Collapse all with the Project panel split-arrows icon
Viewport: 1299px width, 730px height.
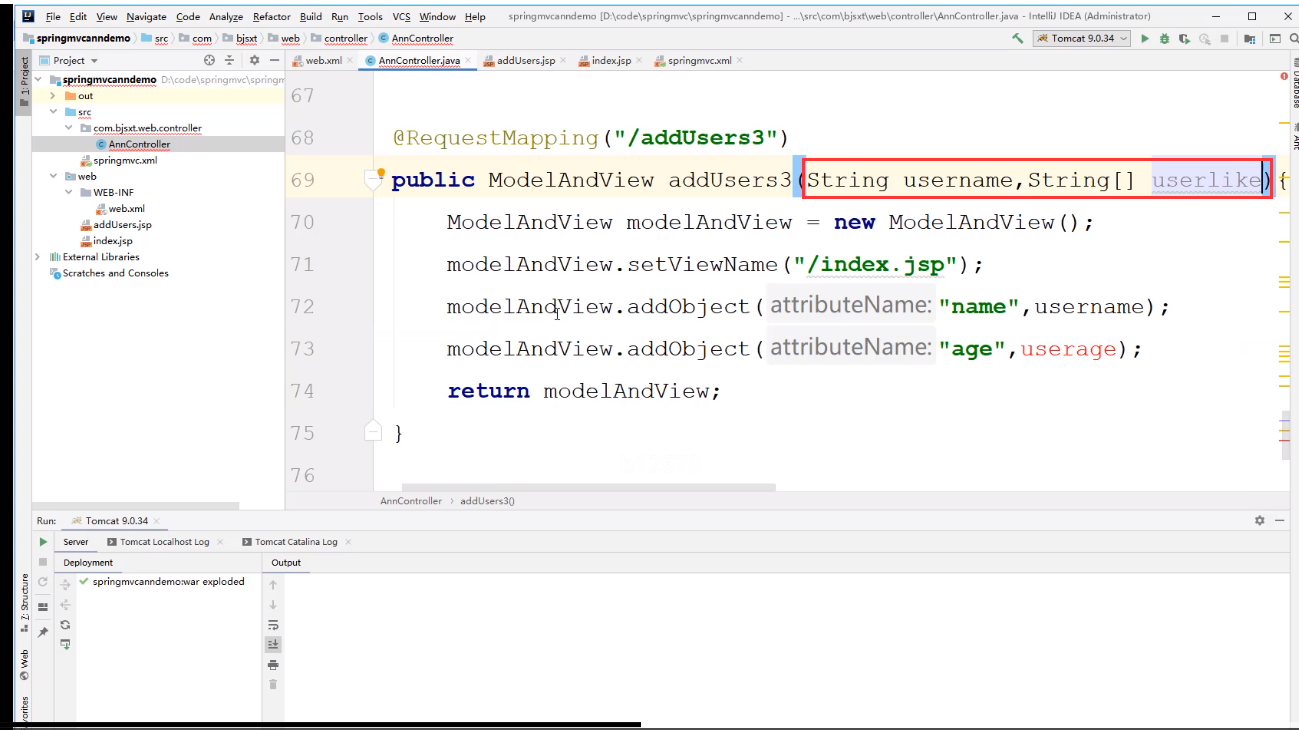point(229,60)
